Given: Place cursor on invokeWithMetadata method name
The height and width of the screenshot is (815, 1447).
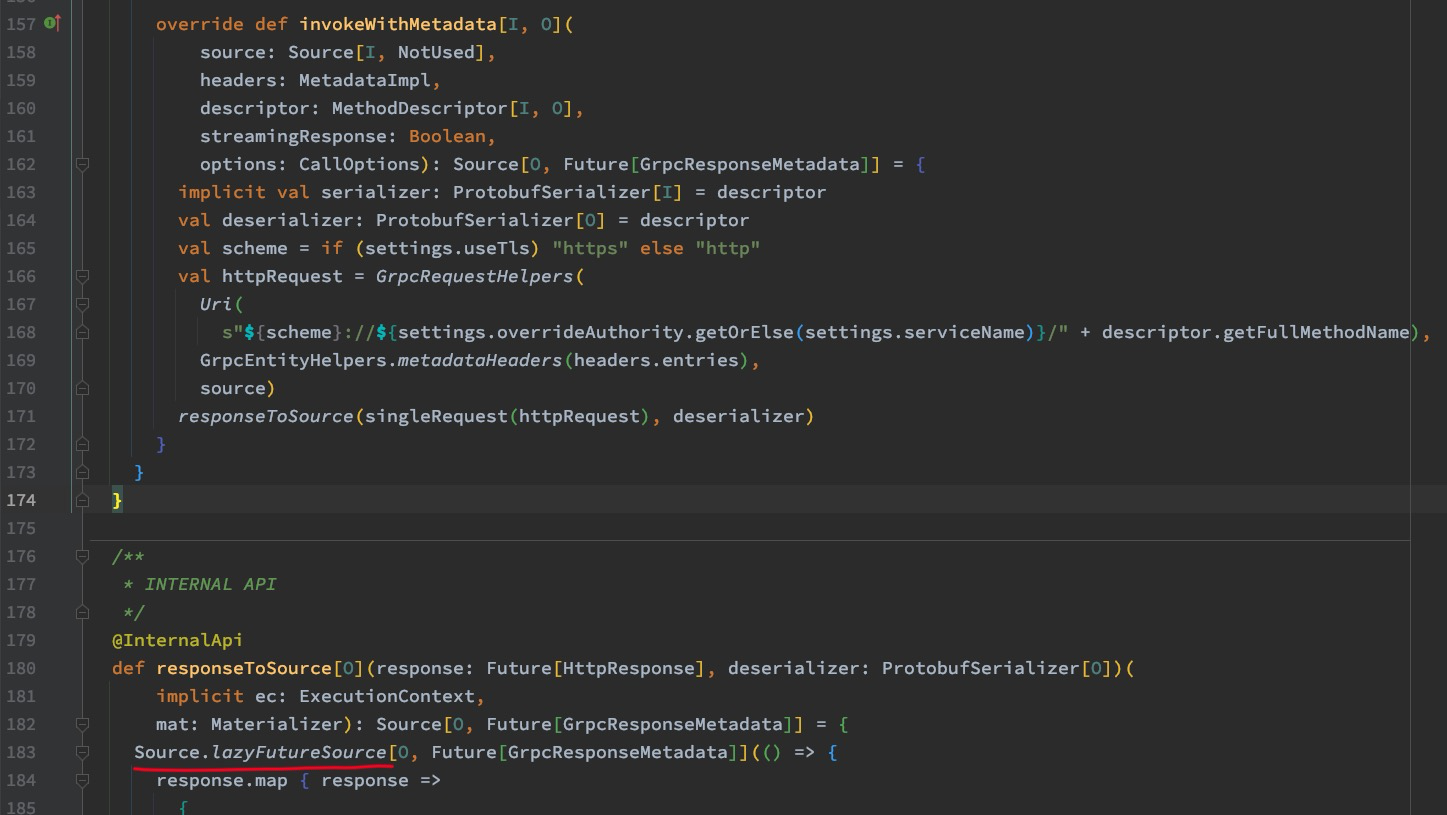Looking at the screenshot, I should click(x=398, y=24).
